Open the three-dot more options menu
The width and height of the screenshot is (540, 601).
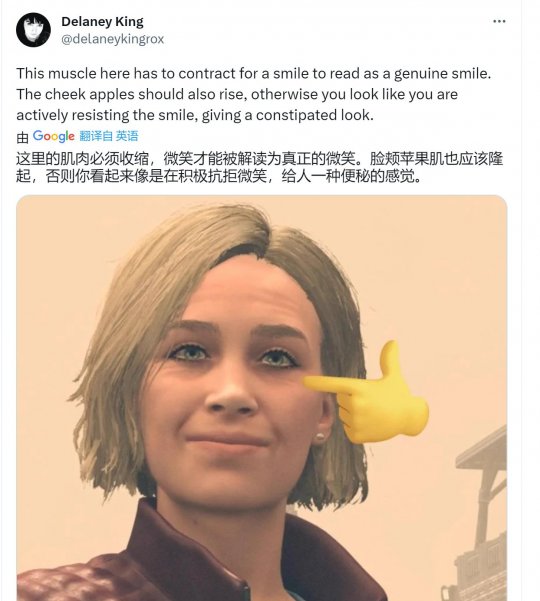(499, 21)
